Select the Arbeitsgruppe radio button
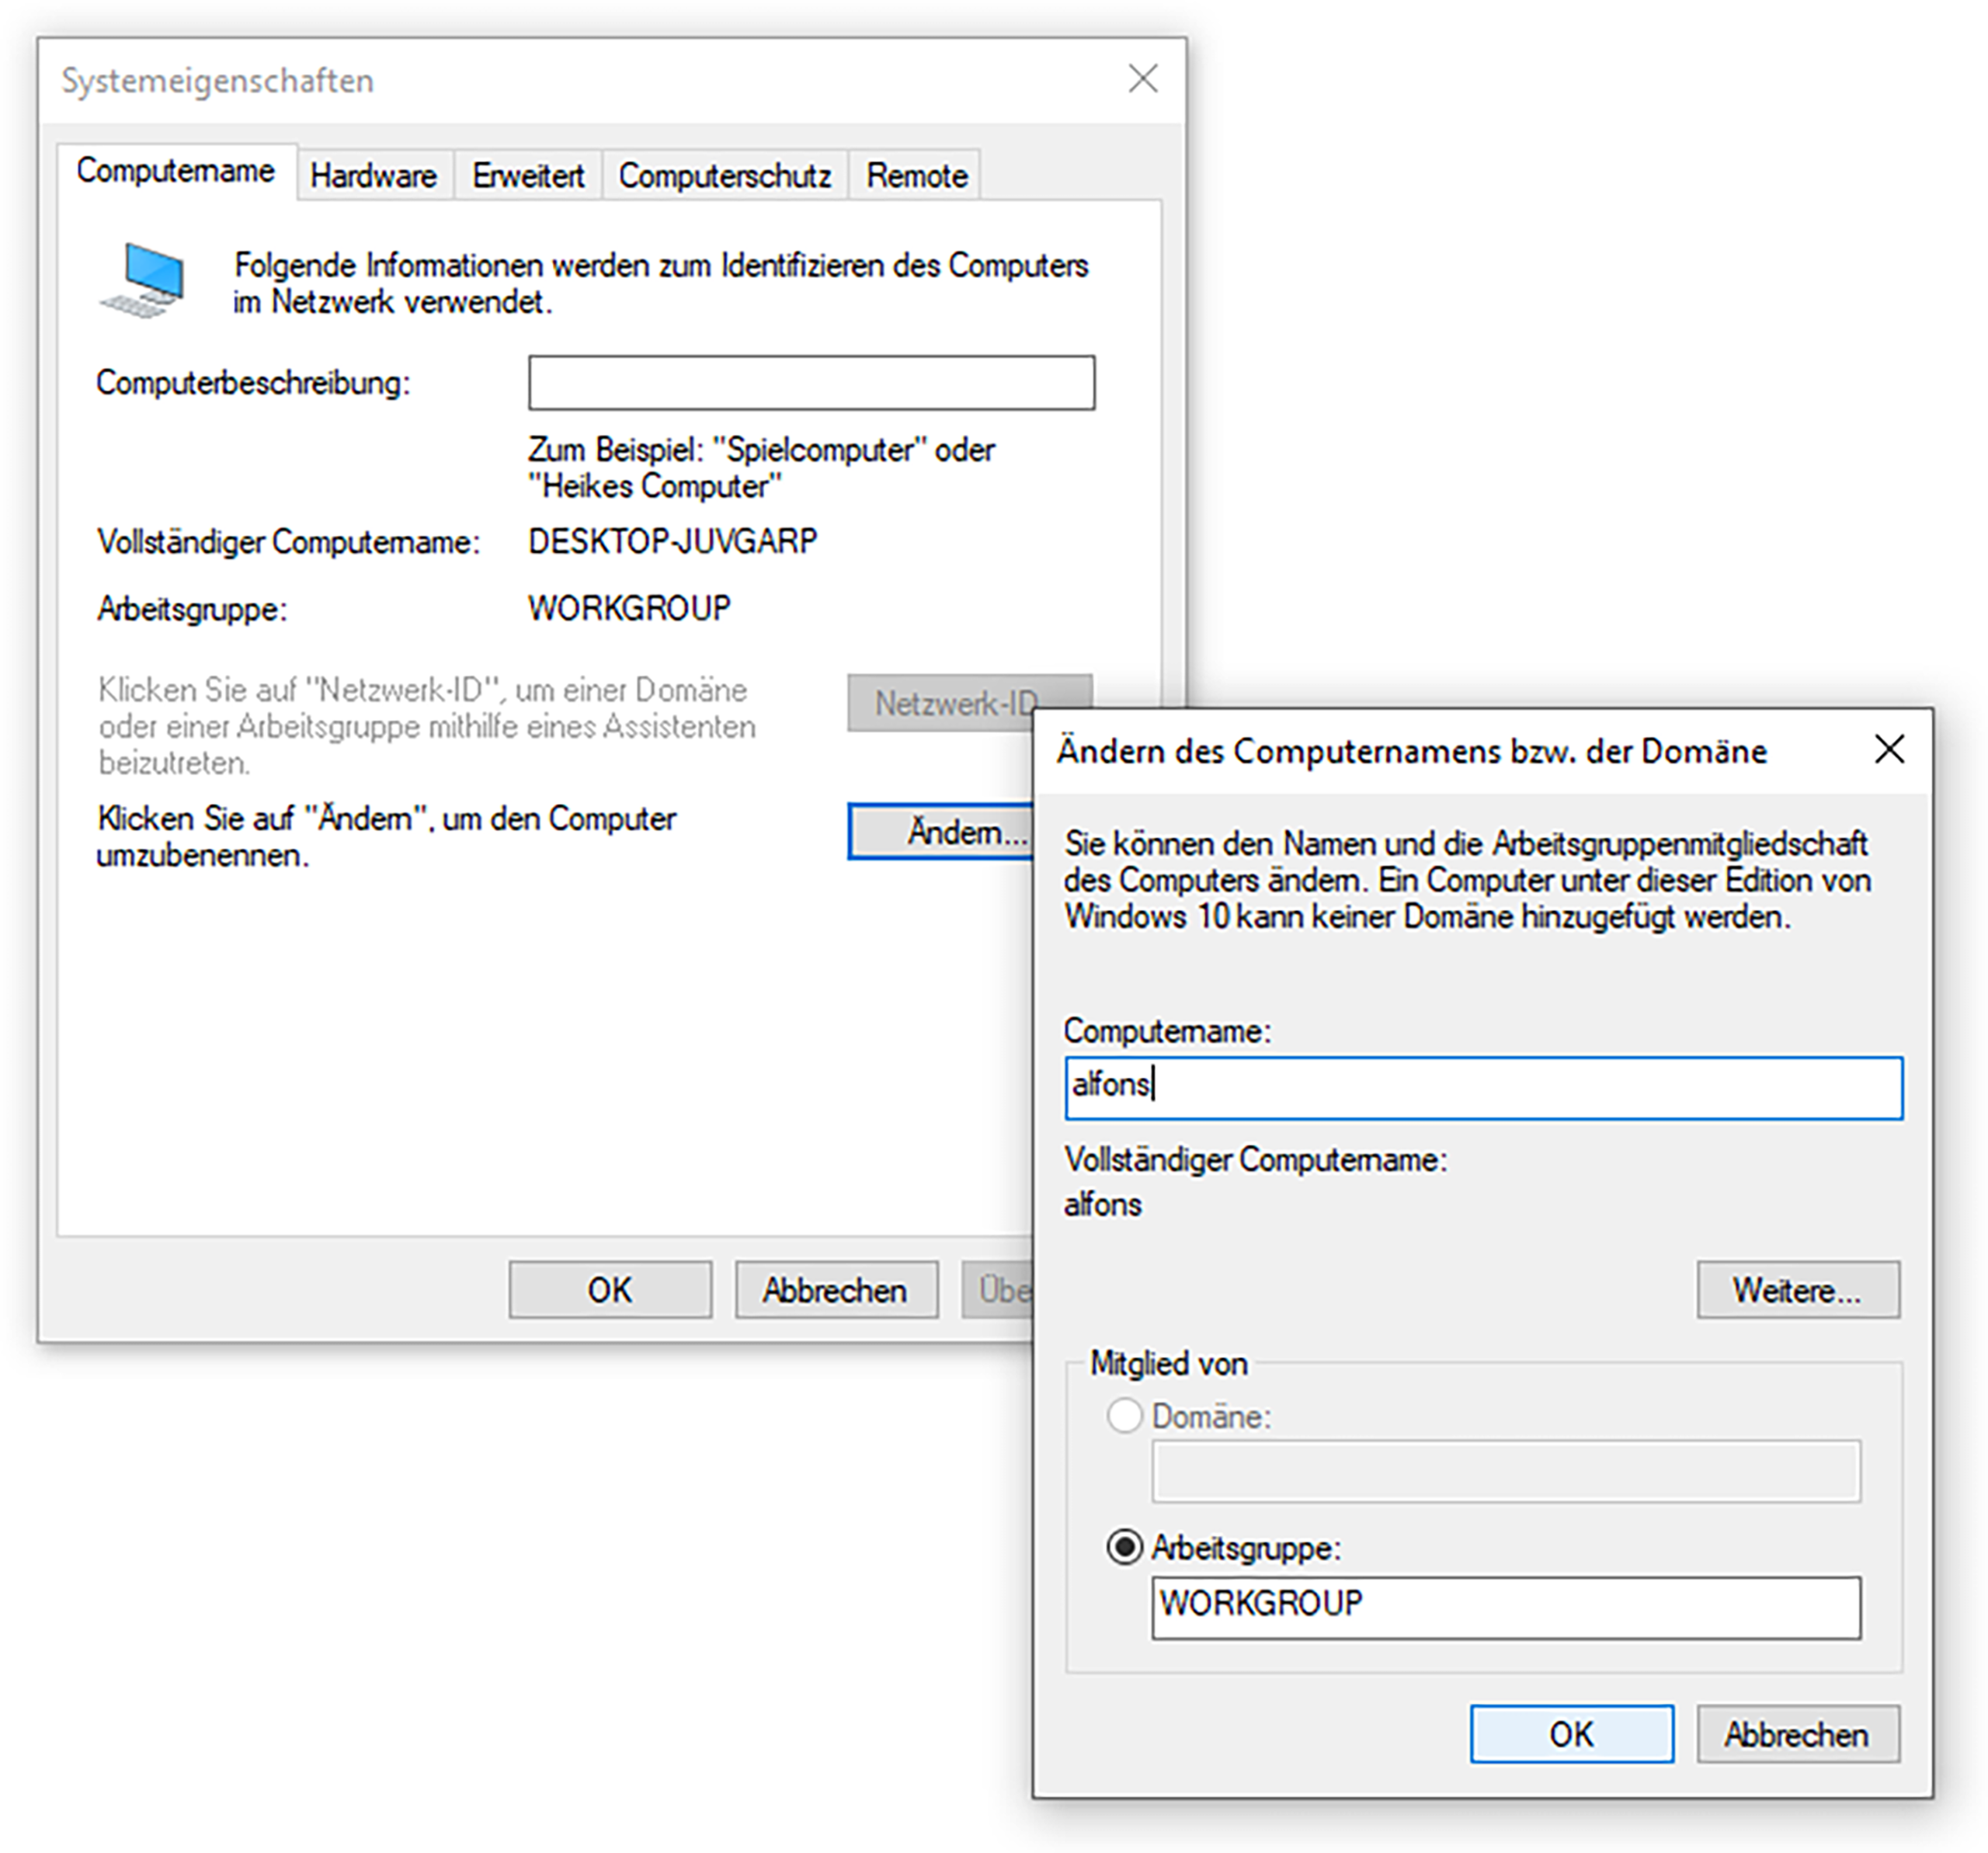 [1125, 1547]
